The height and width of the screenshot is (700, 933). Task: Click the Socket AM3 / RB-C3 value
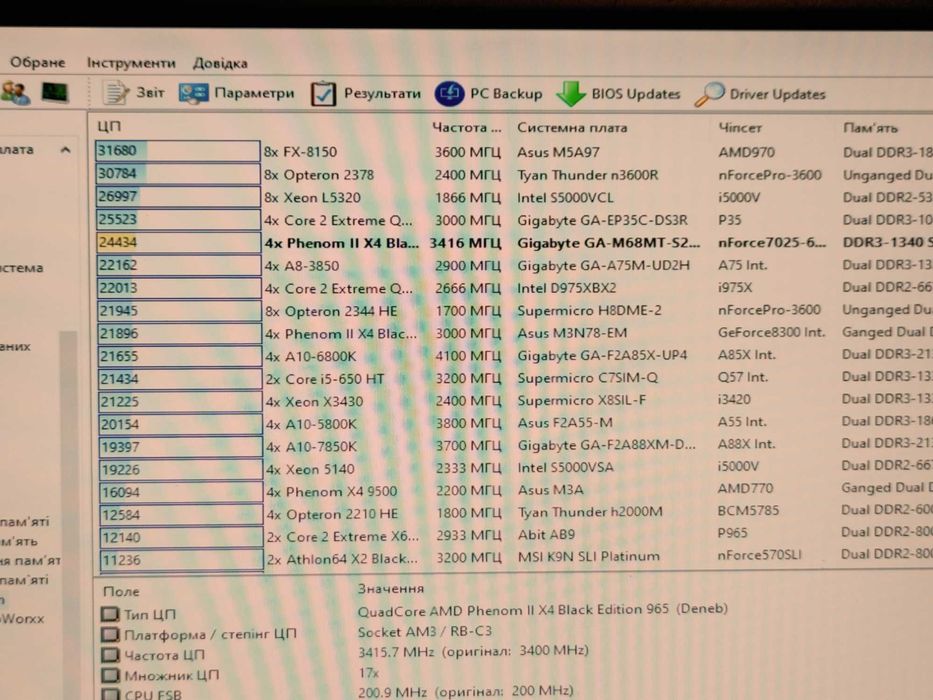click(424, 632)
